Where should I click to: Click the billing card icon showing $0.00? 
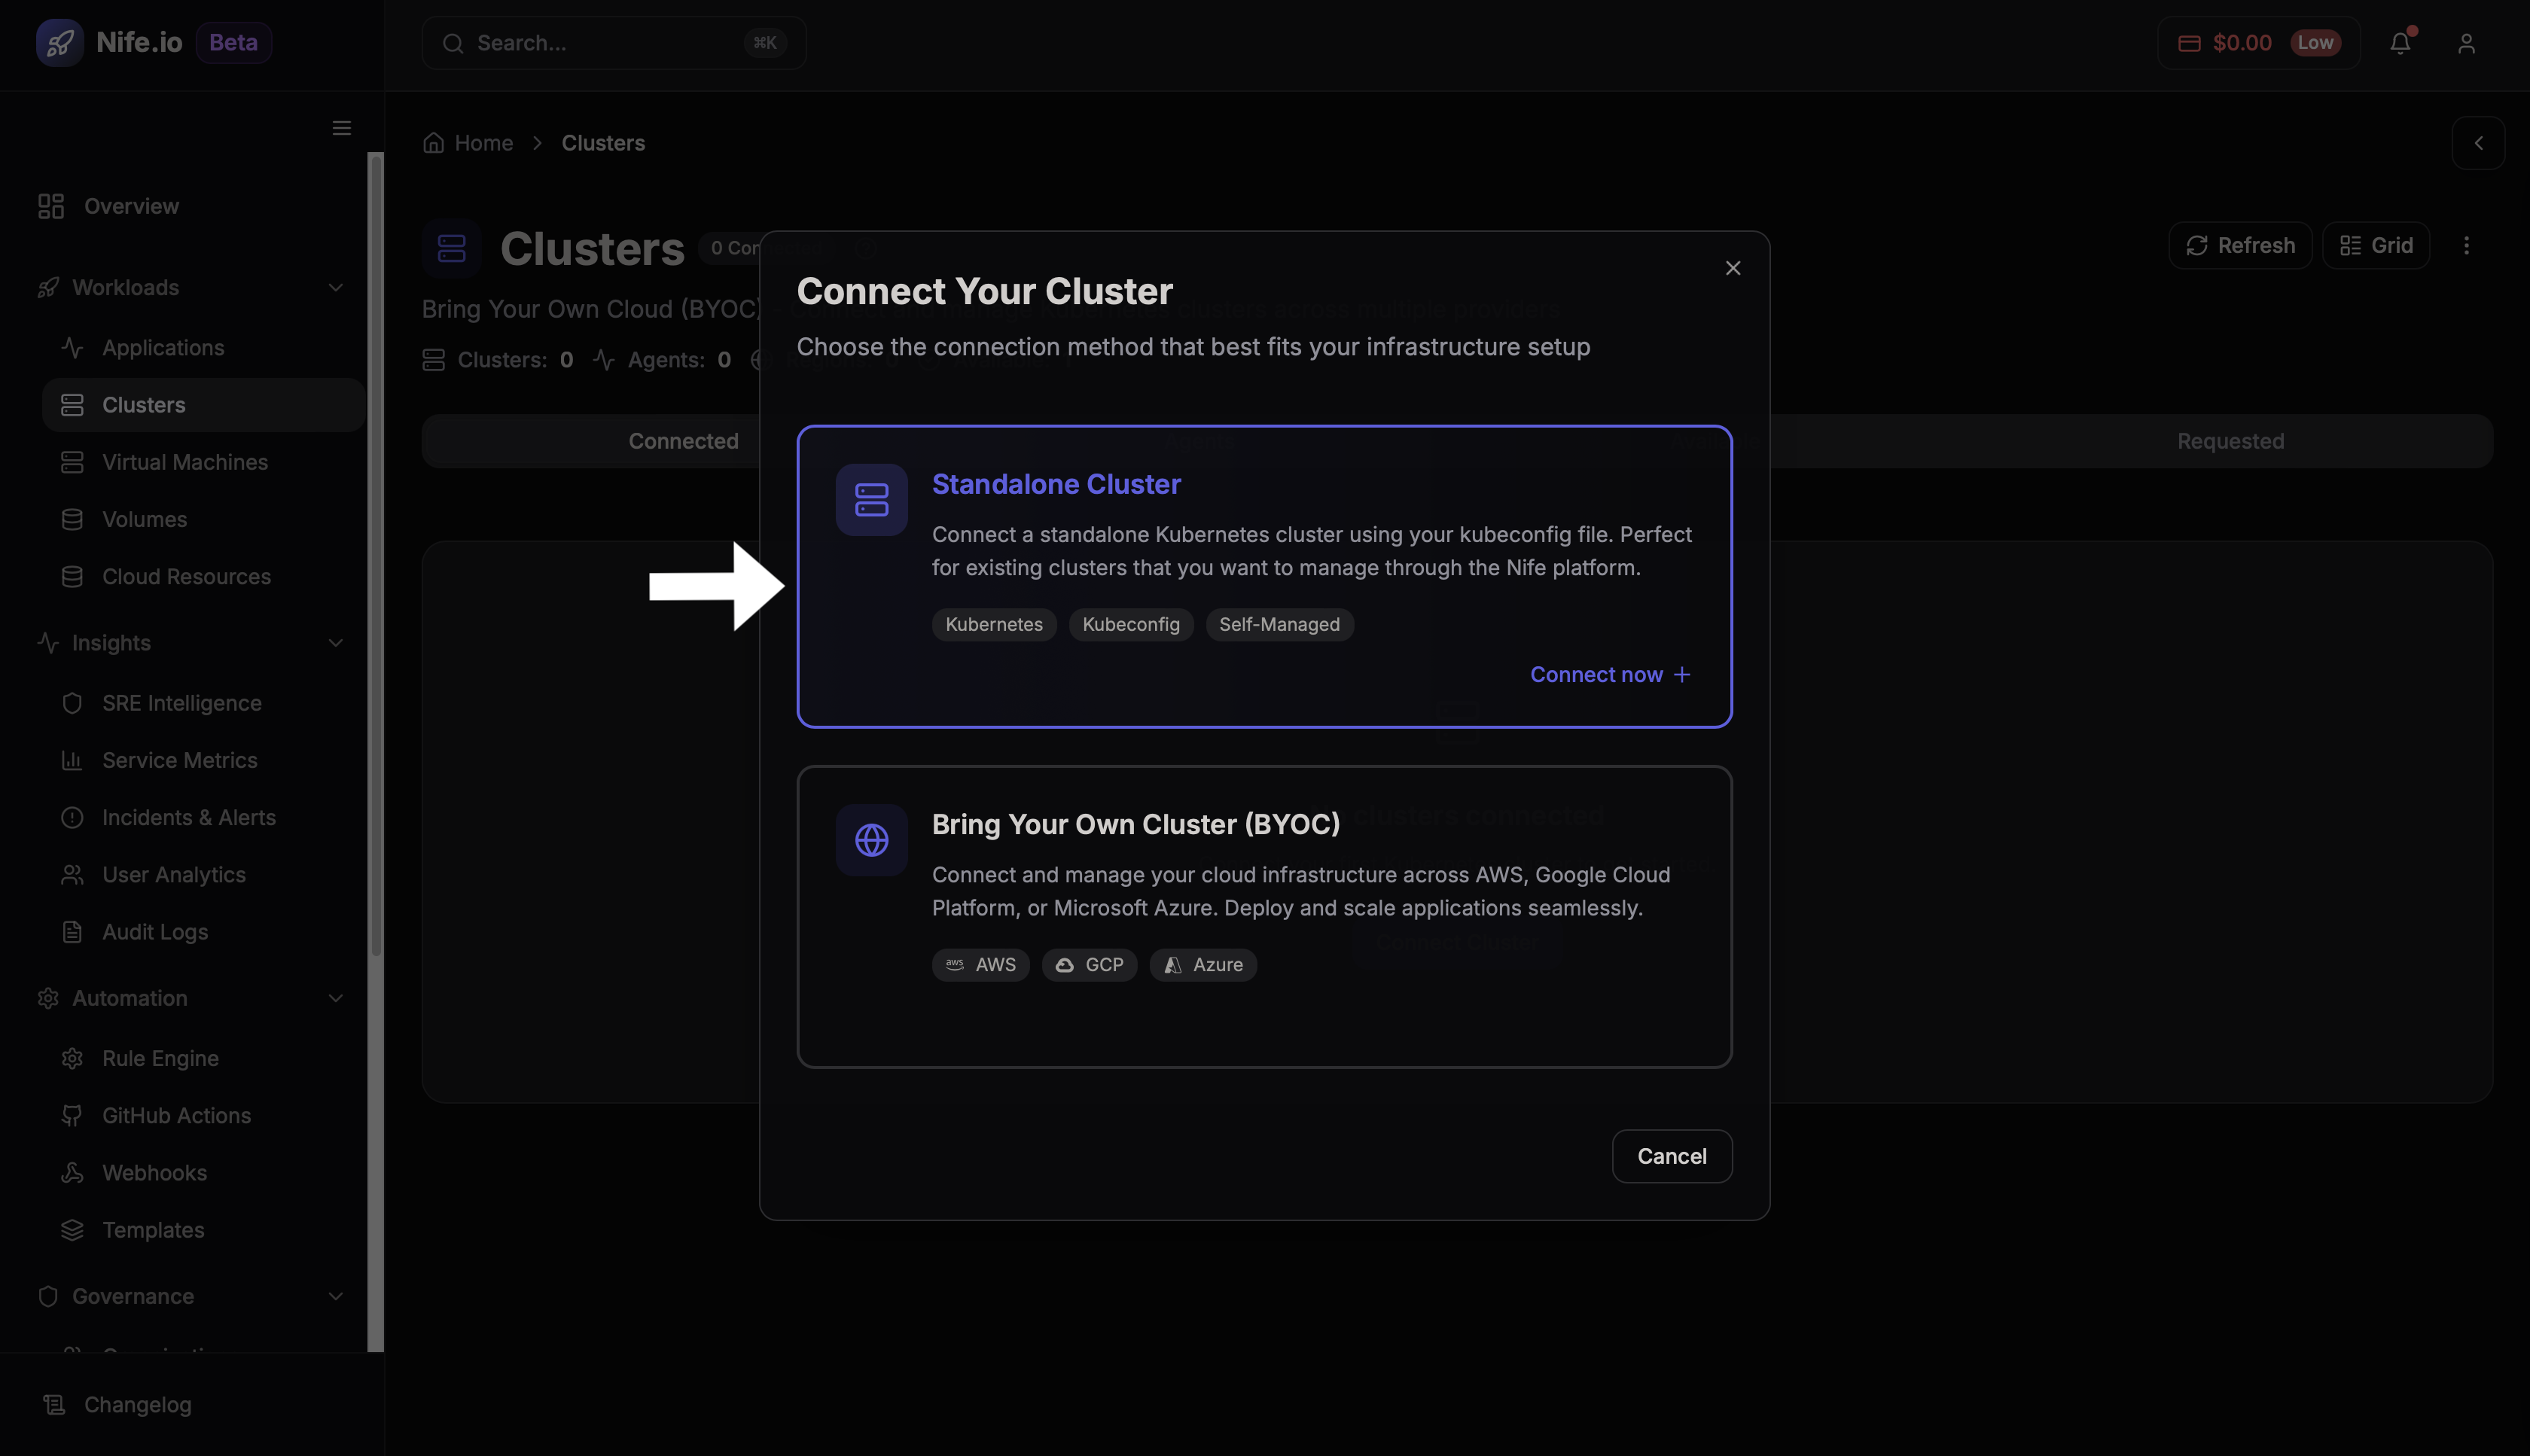coord(2190,42)
